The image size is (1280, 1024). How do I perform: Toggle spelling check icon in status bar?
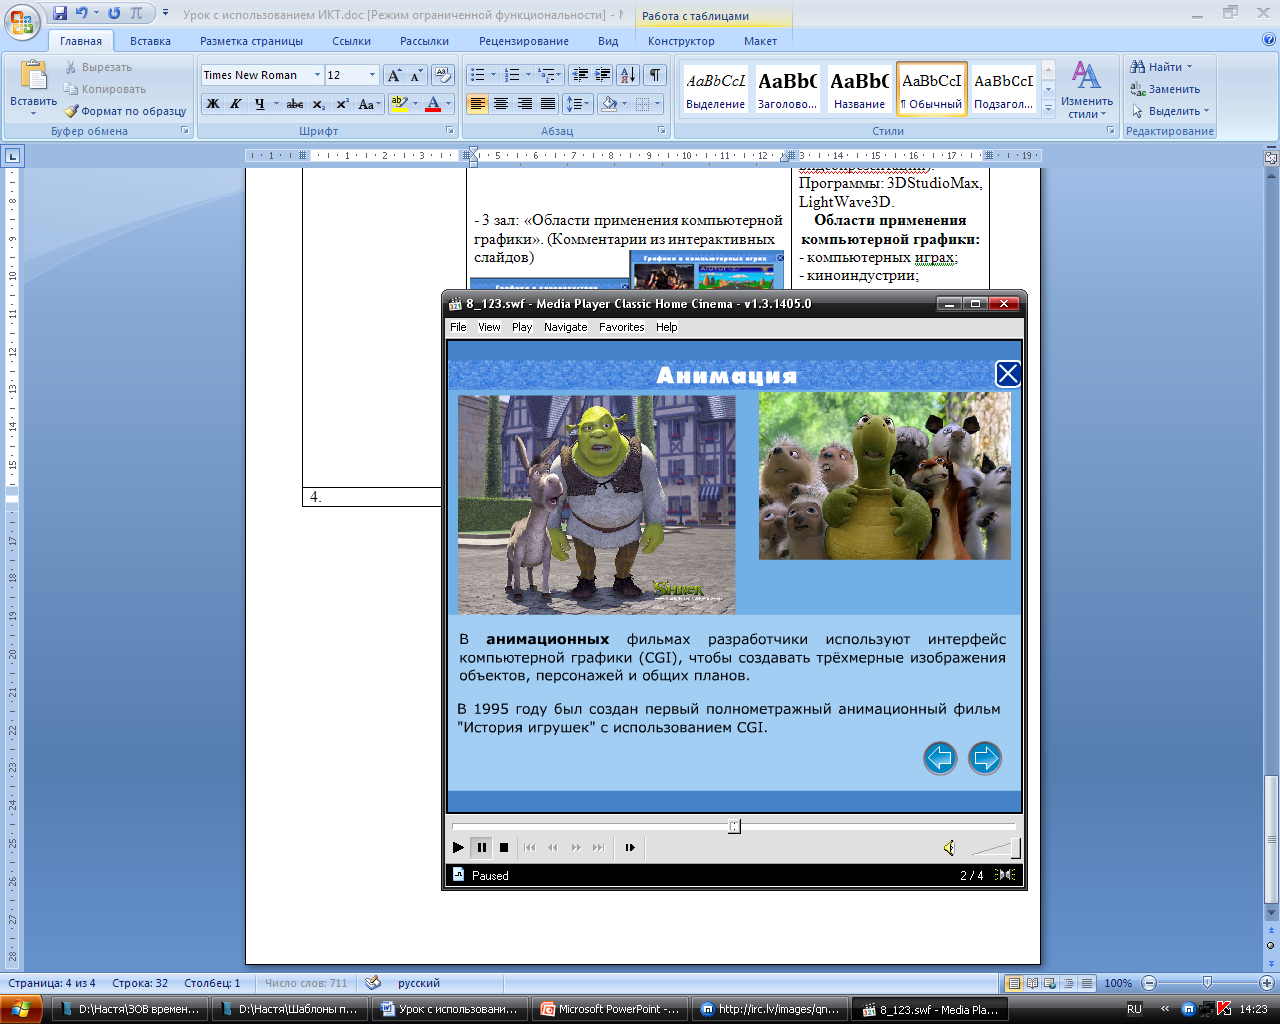pos(373,983)
